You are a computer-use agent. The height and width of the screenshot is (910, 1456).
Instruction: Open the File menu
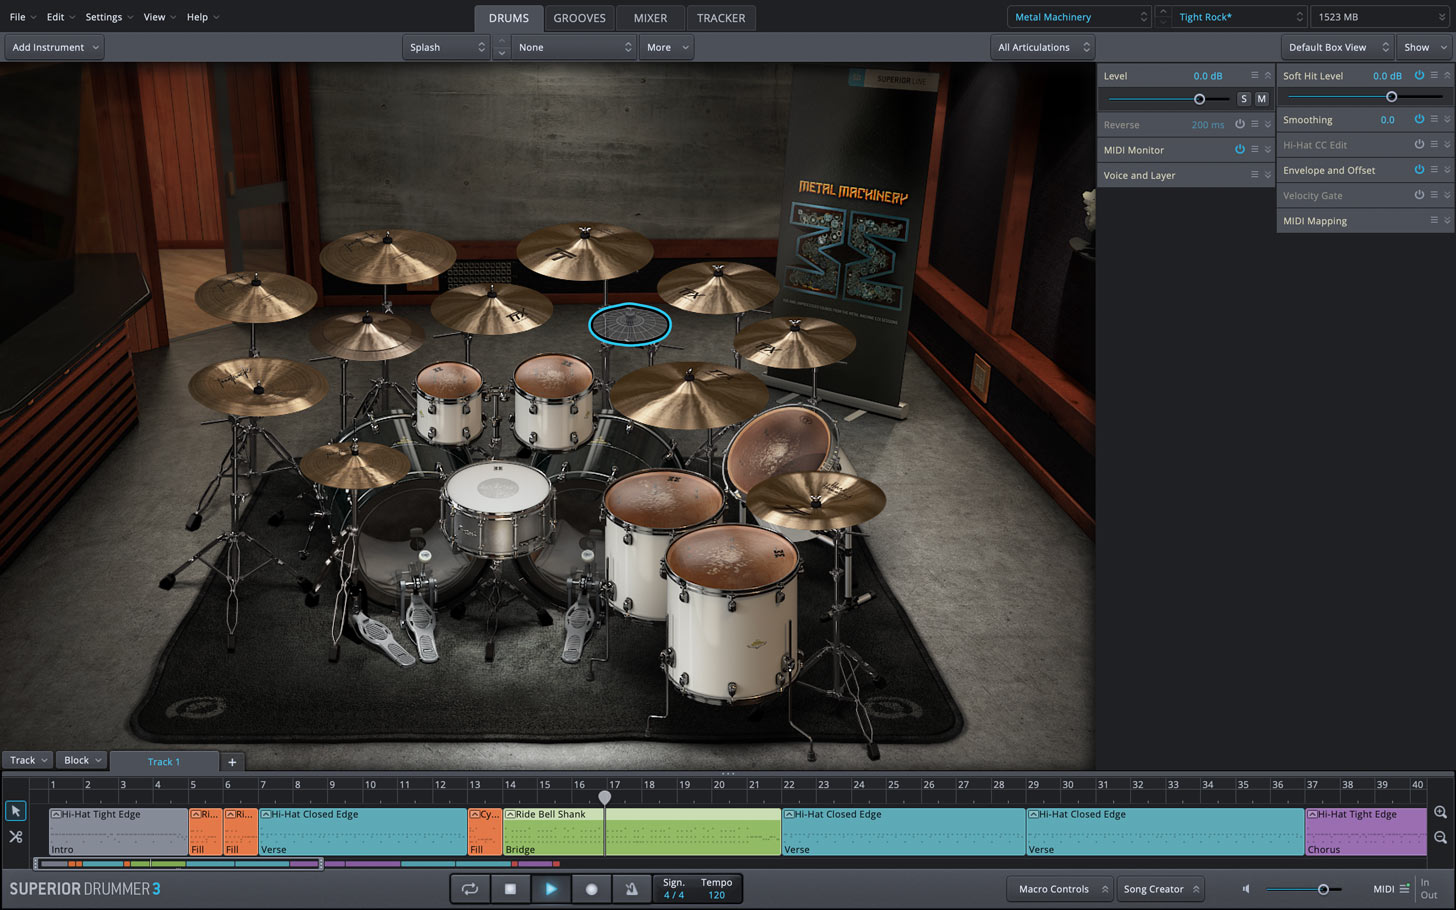click(22, 17)
